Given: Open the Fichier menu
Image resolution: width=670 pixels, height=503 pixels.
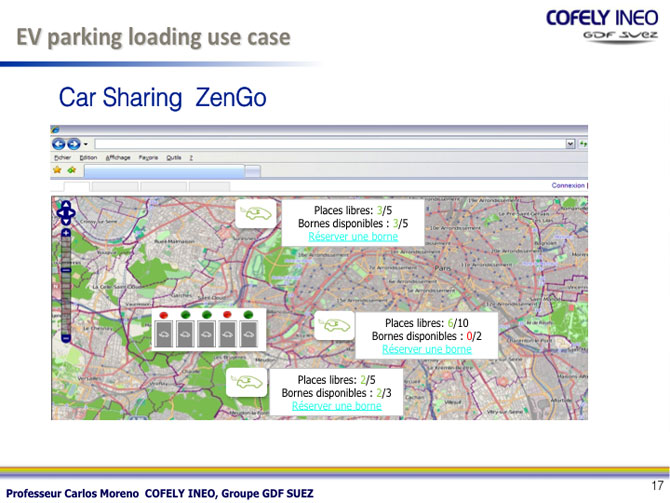Looking at the screenshot, I should click(62, 158).
